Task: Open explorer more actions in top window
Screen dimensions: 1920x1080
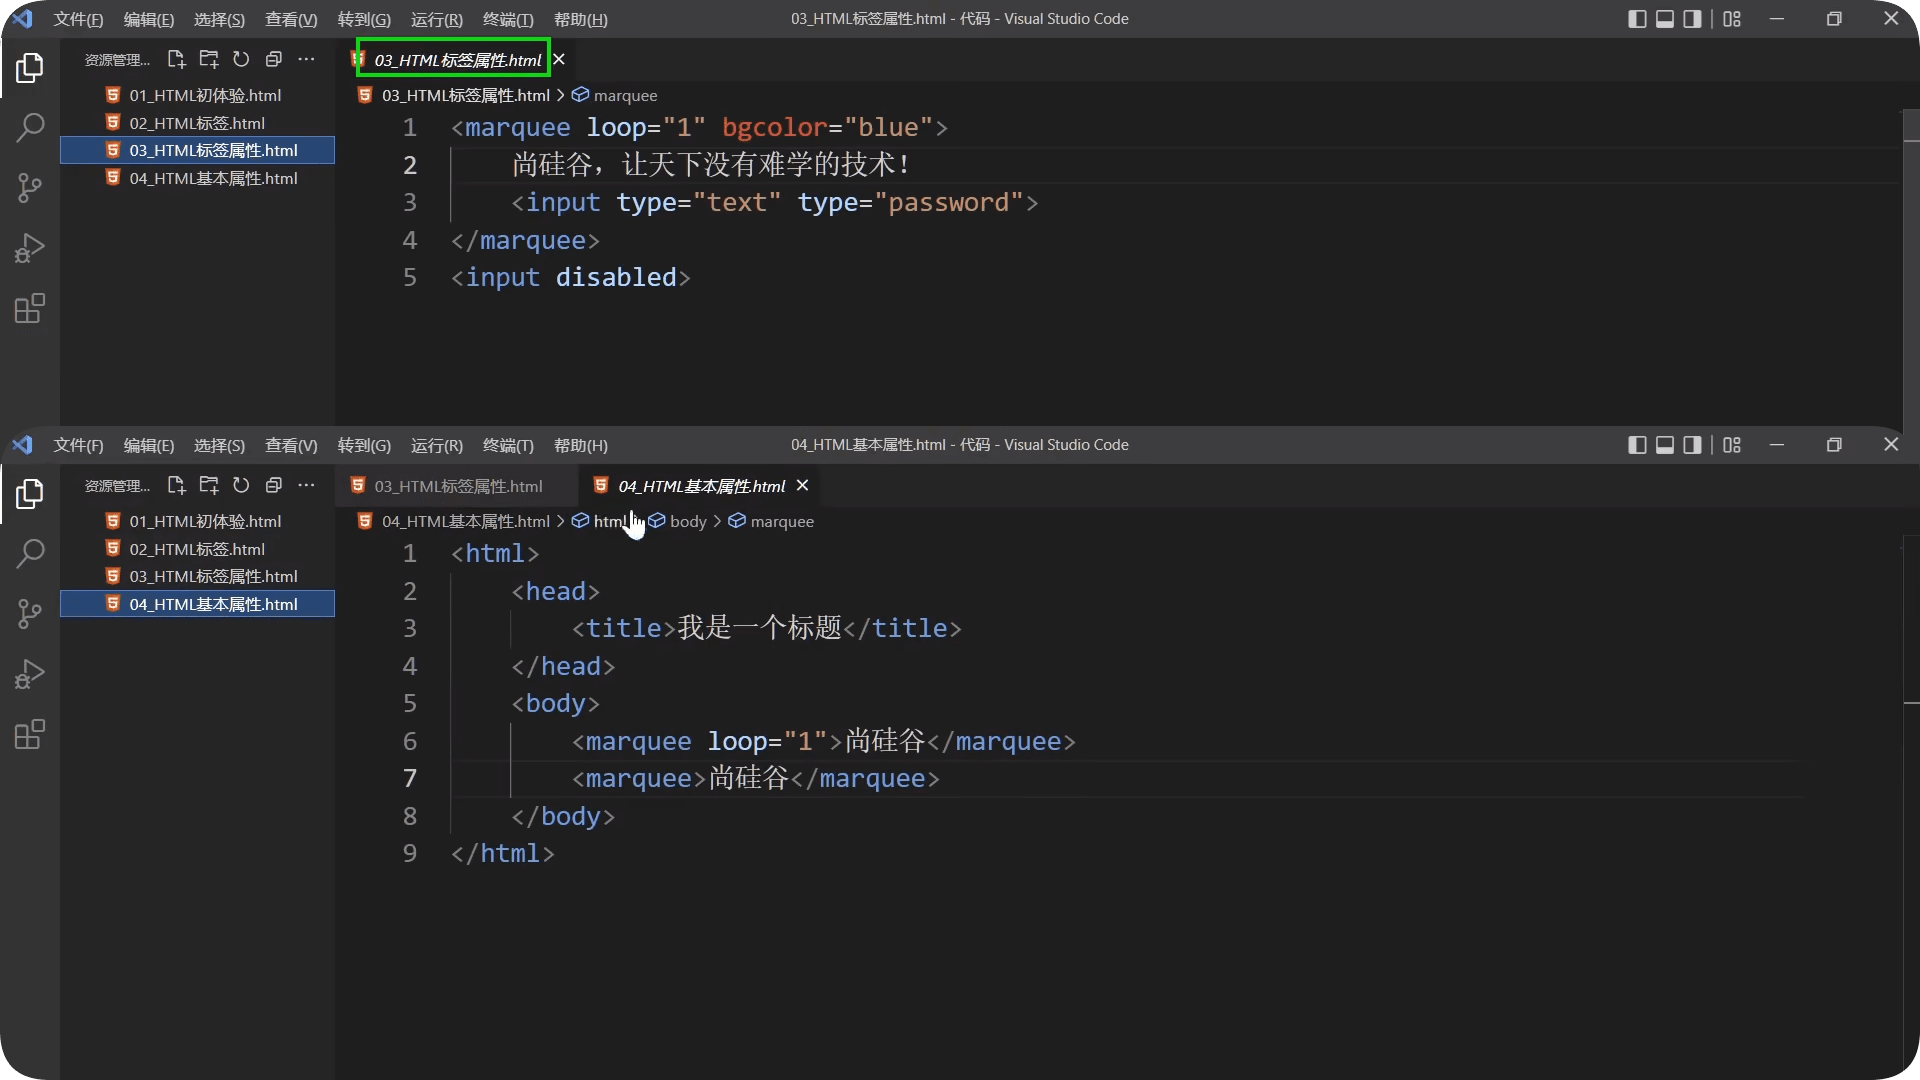Action: [x=306, y=60]
